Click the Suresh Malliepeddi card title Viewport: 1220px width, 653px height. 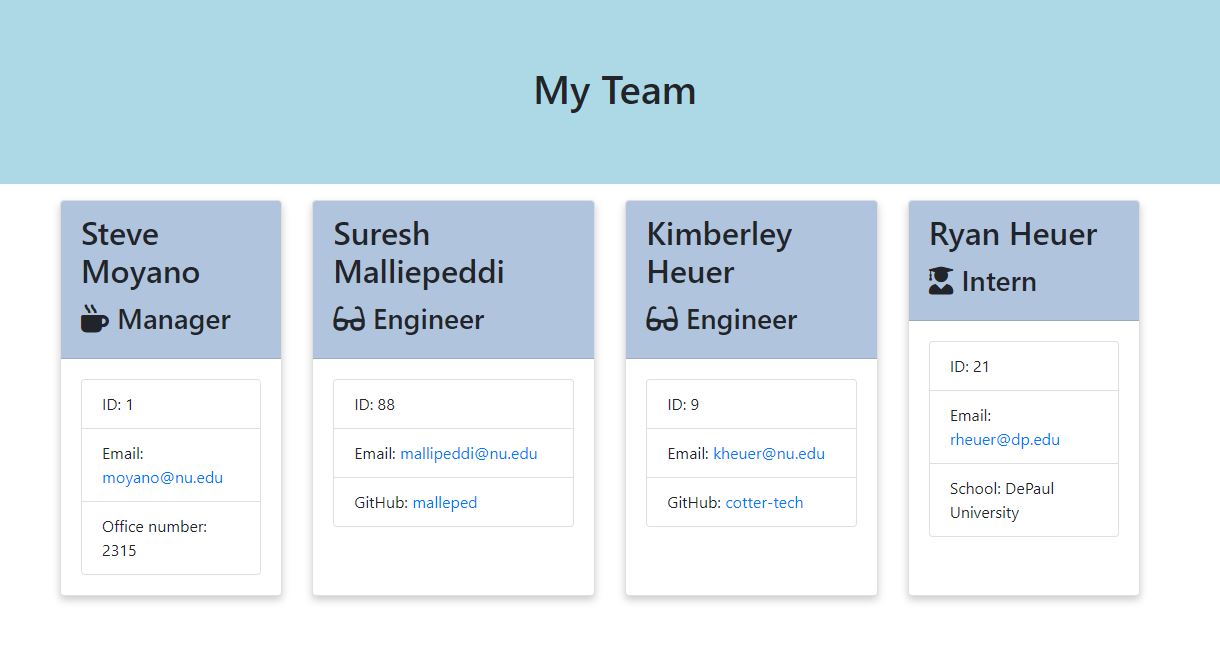tap(418, 253)
